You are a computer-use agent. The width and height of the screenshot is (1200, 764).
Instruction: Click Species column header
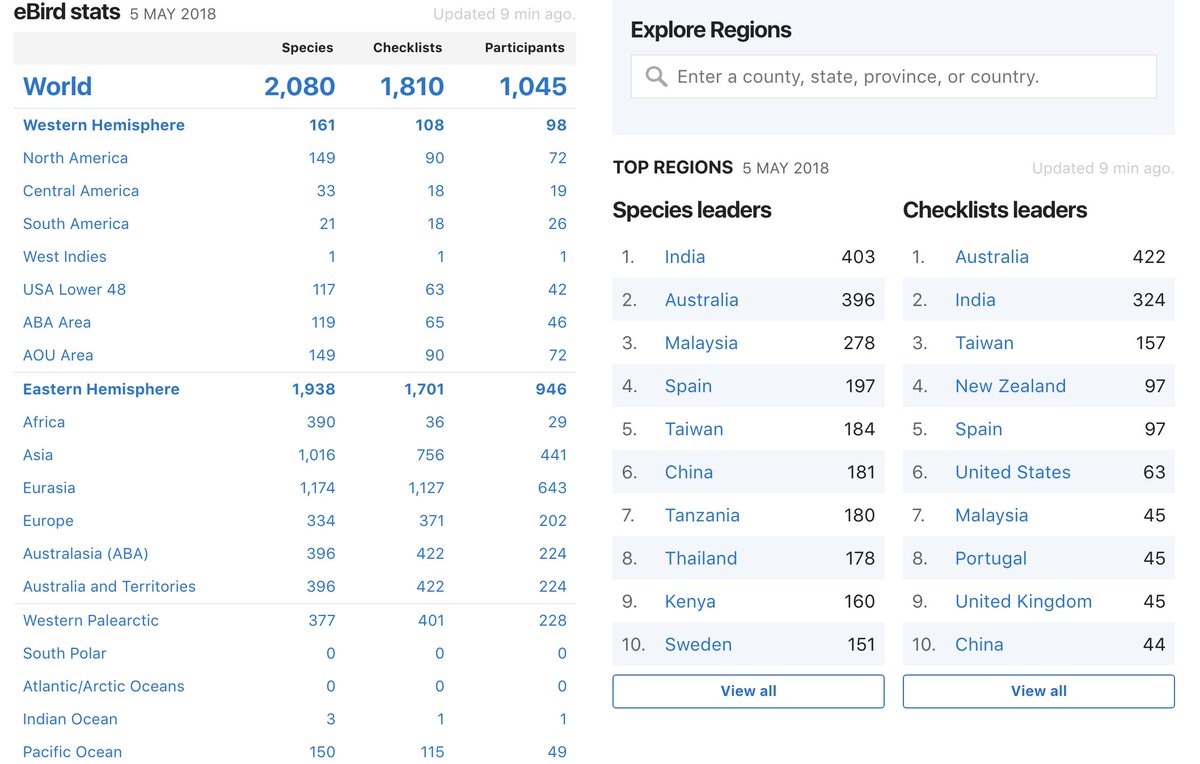tap(308, 48)
